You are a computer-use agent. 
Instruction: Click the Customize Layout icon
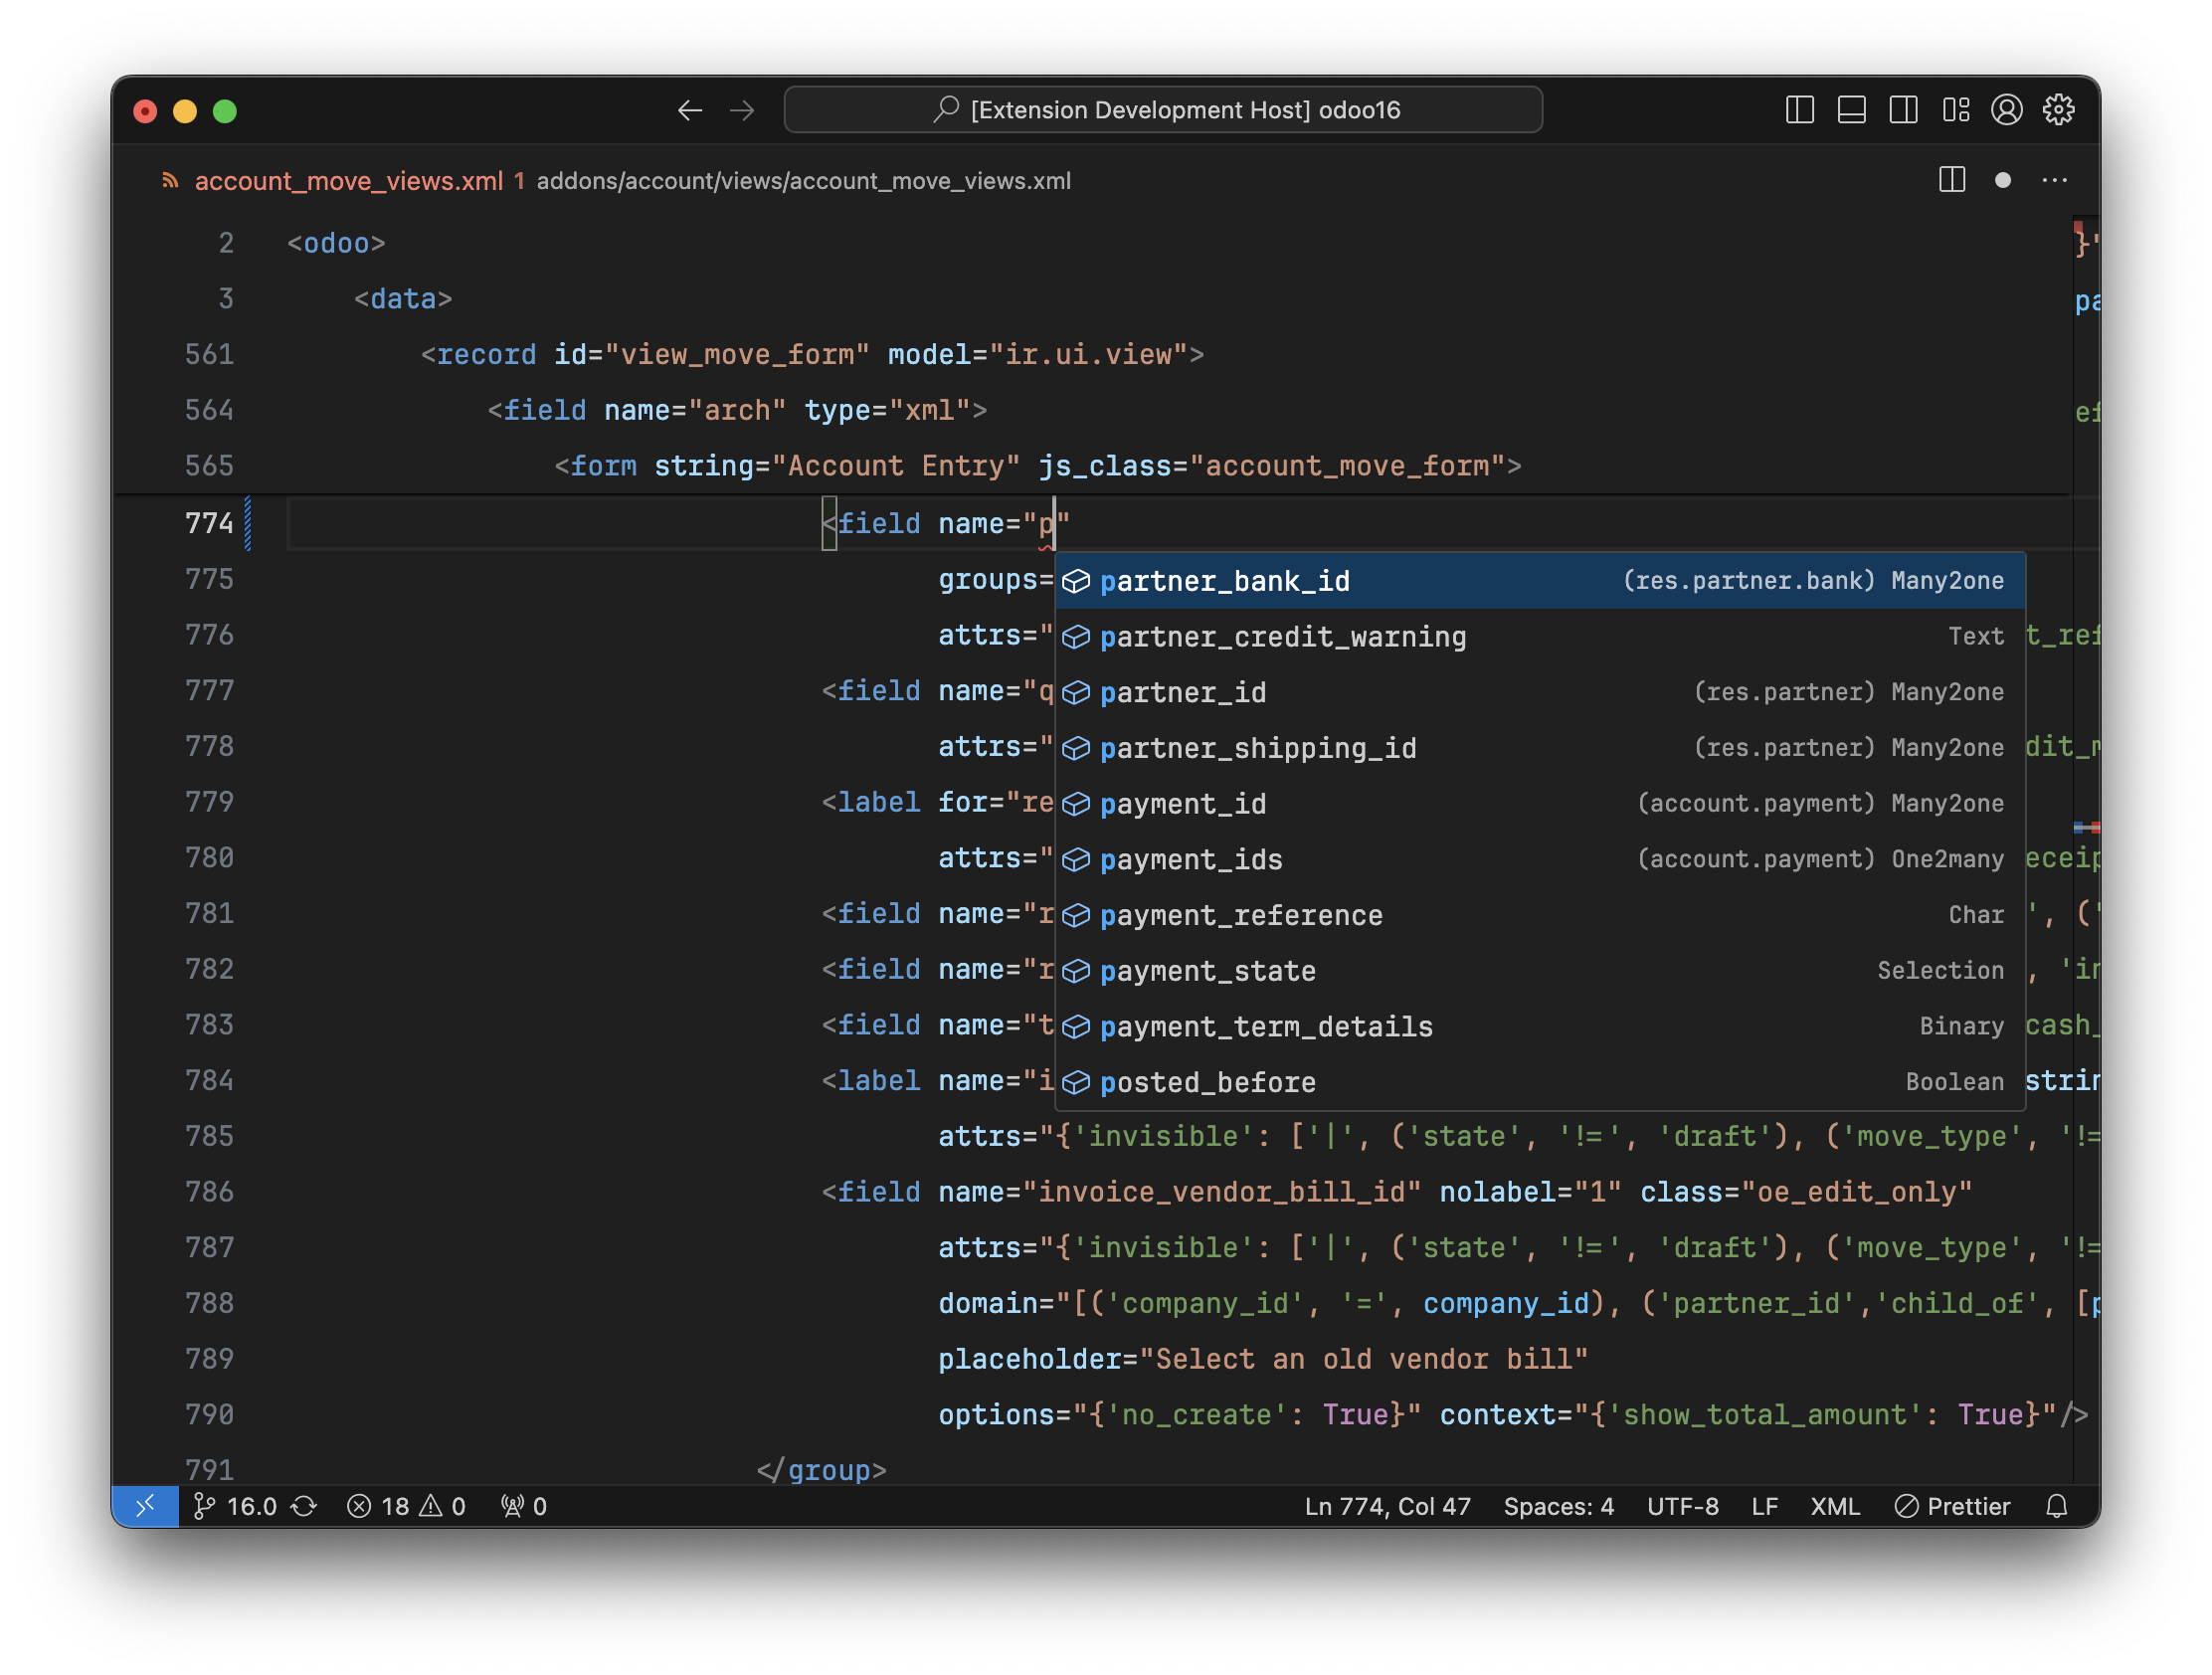1955,110
